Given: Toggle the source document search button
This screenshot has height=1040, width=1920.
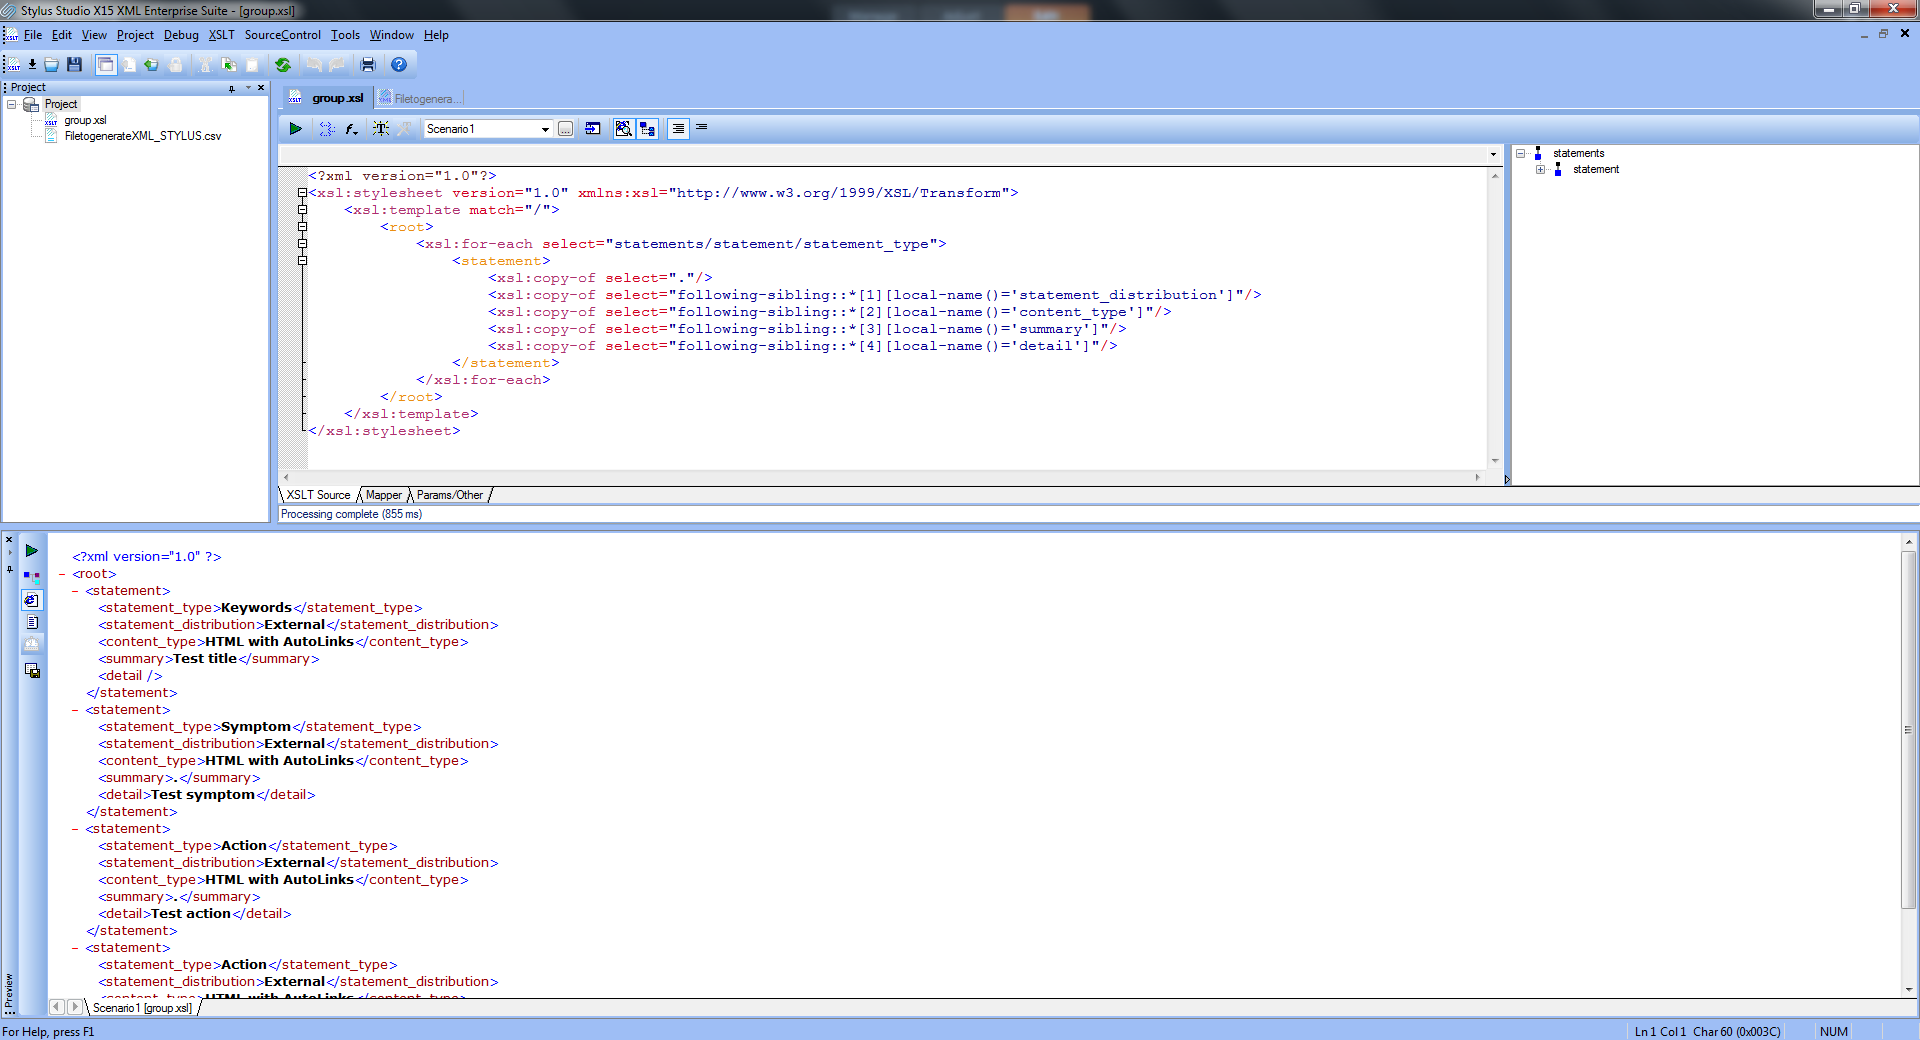Looking at the screenshot, I should [x=623, y=129].
